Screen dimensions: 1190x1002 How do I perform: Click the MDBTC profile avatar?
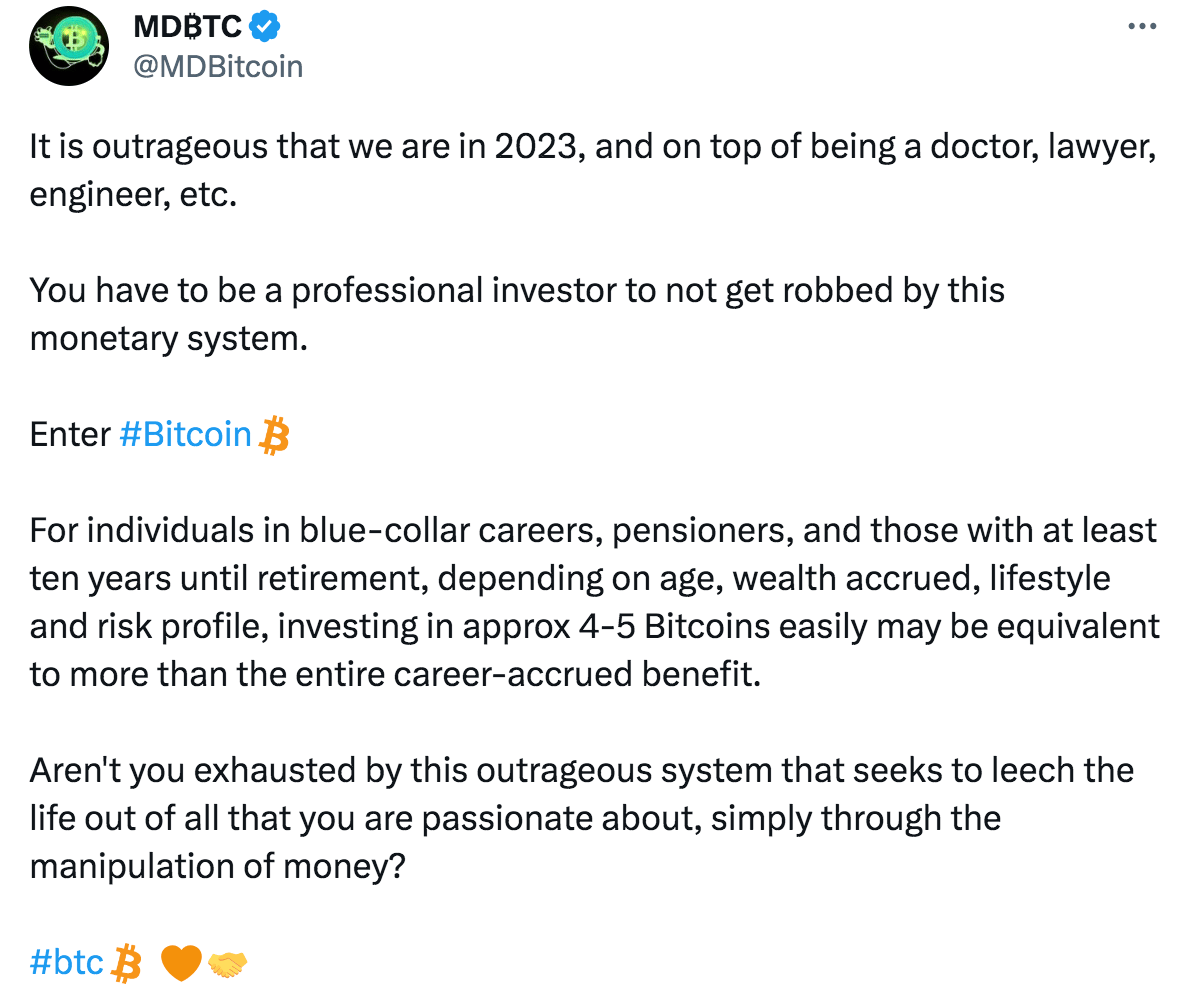68,45
